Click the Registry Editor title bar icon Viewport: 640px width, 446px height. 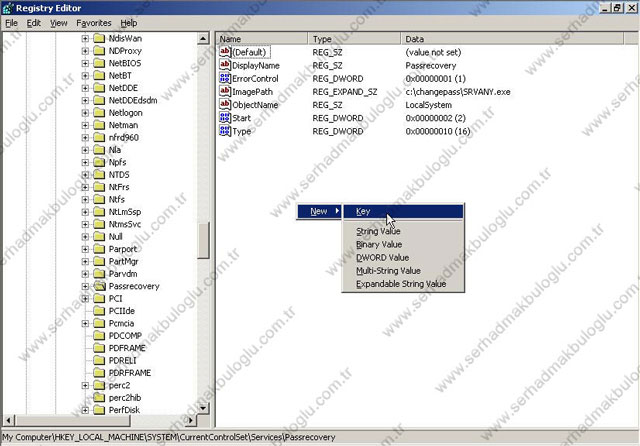7,8
